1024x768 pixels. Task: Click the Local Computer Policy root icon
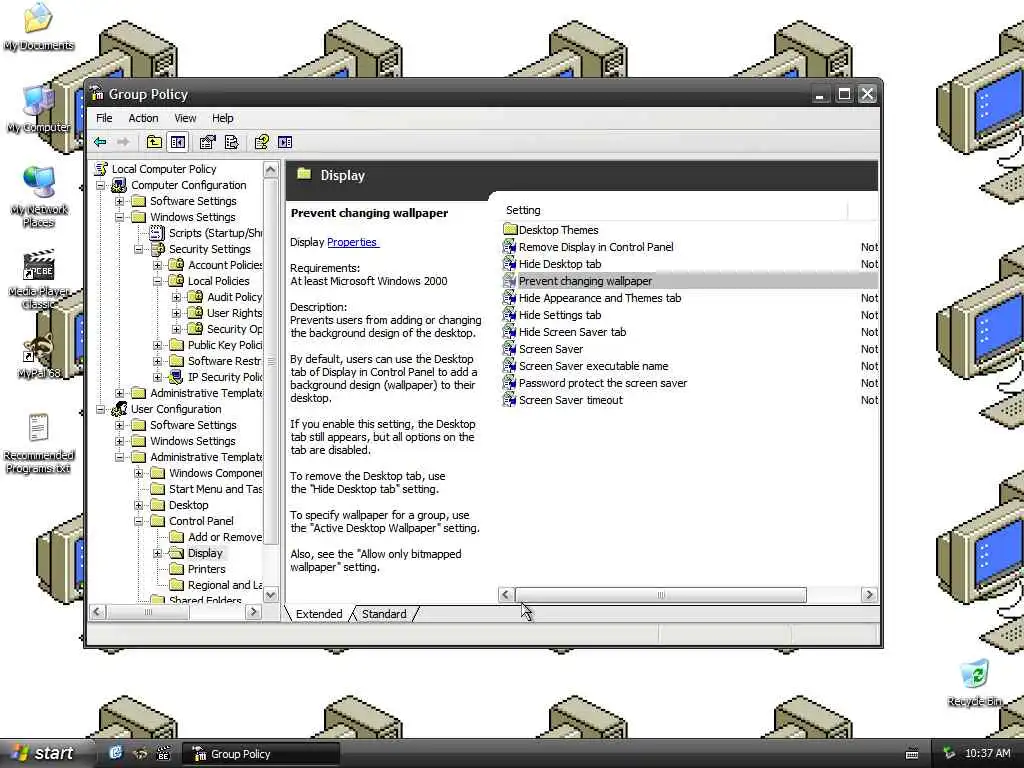coord(101,169)
